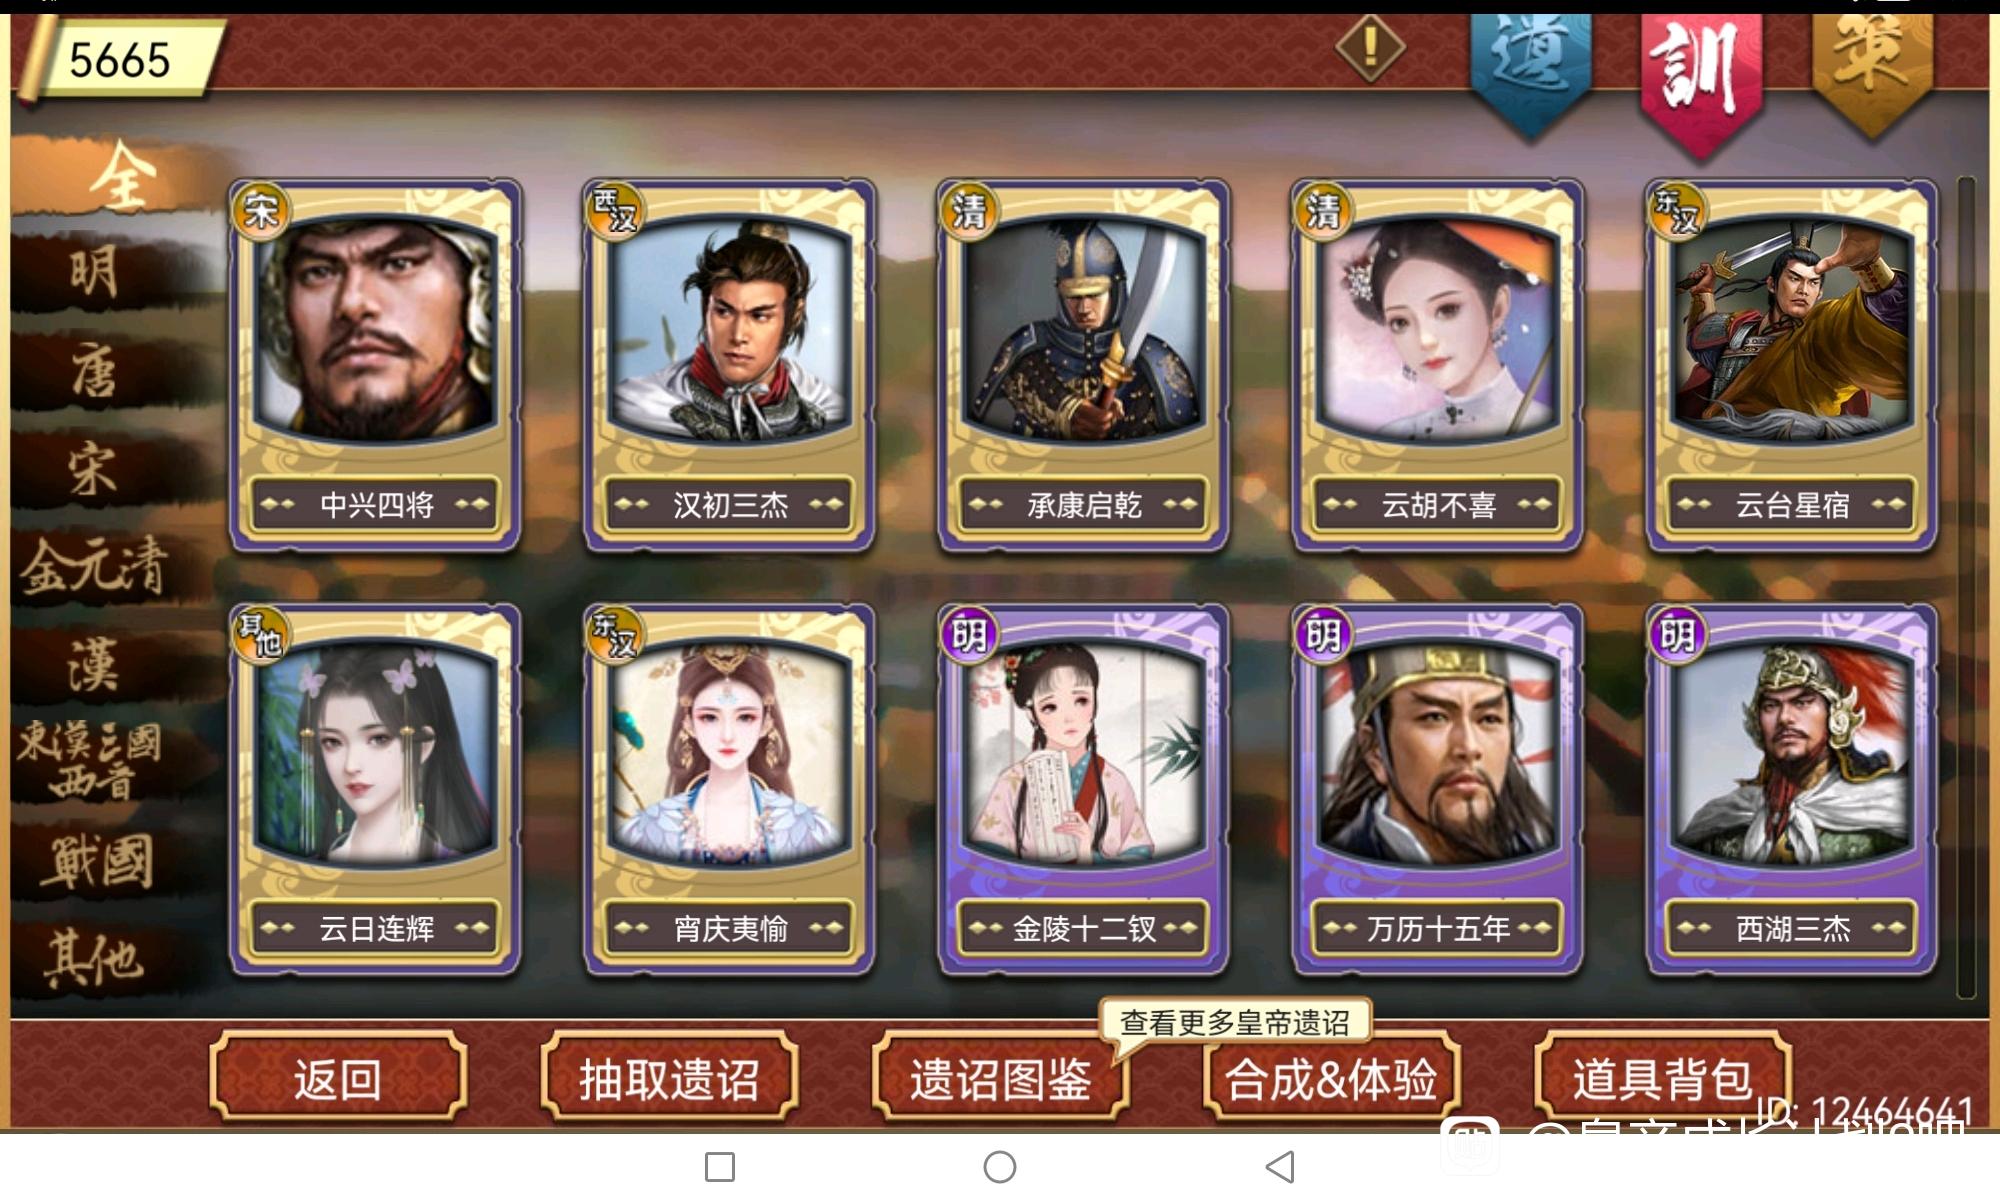Click the 5665 scroll counter

click(x=120, y=58)
